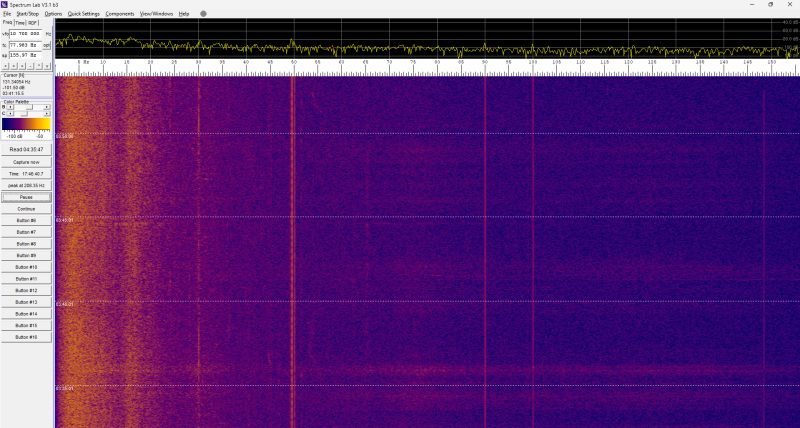Viewport: 800px width, 428px height.
Task: Click the small up-caret button
Action: click(x=39, y=66)
